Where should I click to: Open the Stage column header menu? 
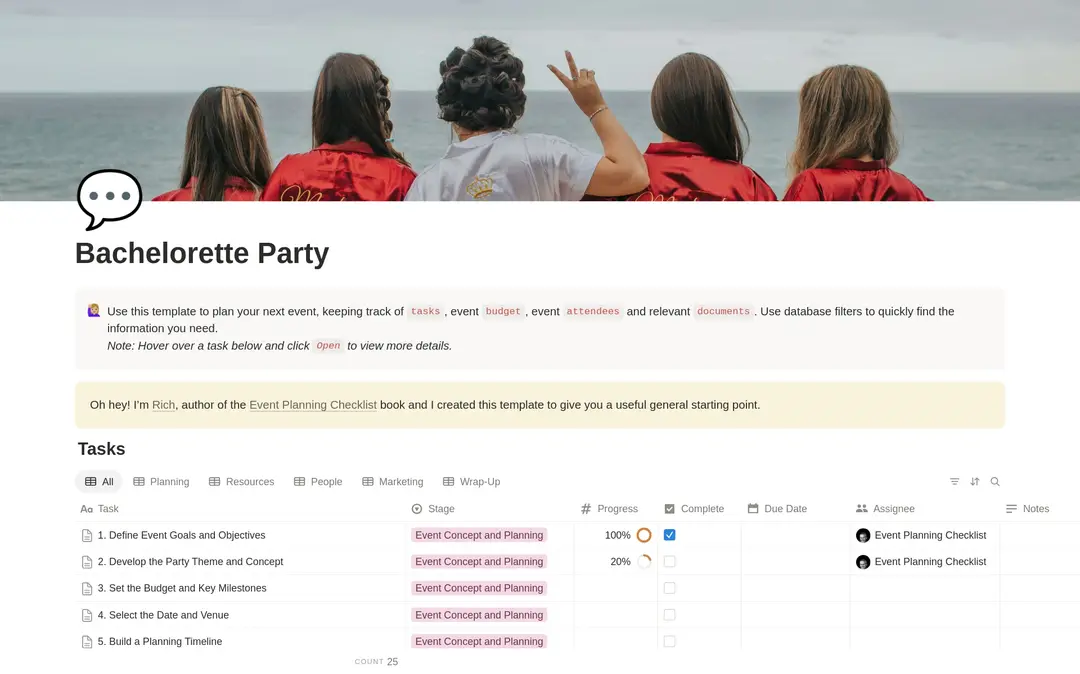click(433, 509)
